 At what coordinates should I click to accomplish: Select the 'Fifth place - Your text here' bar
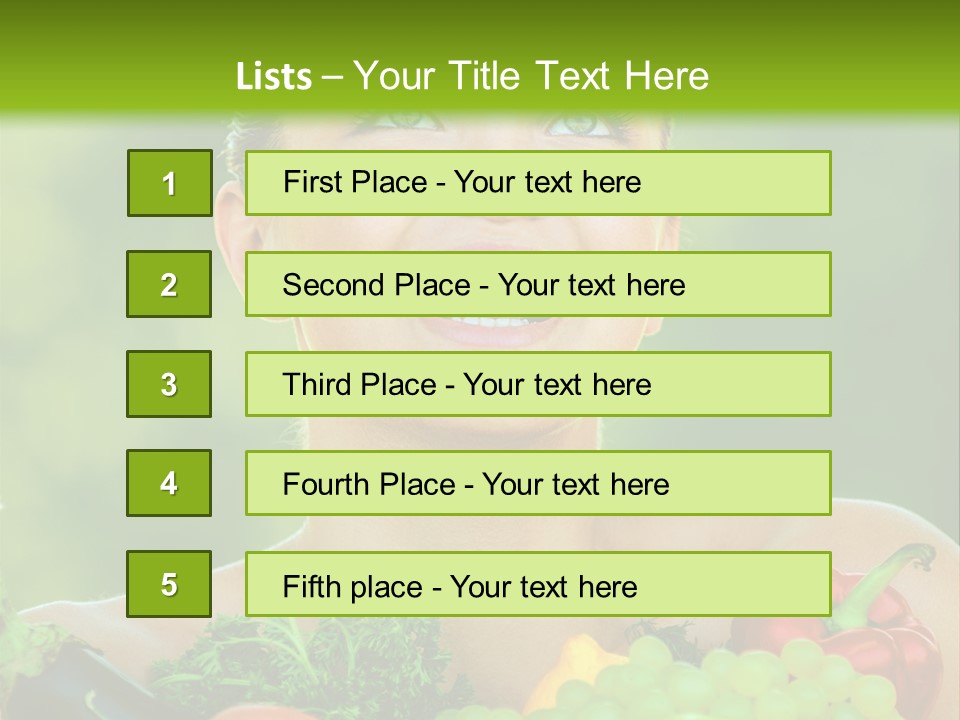coord(538,584)
